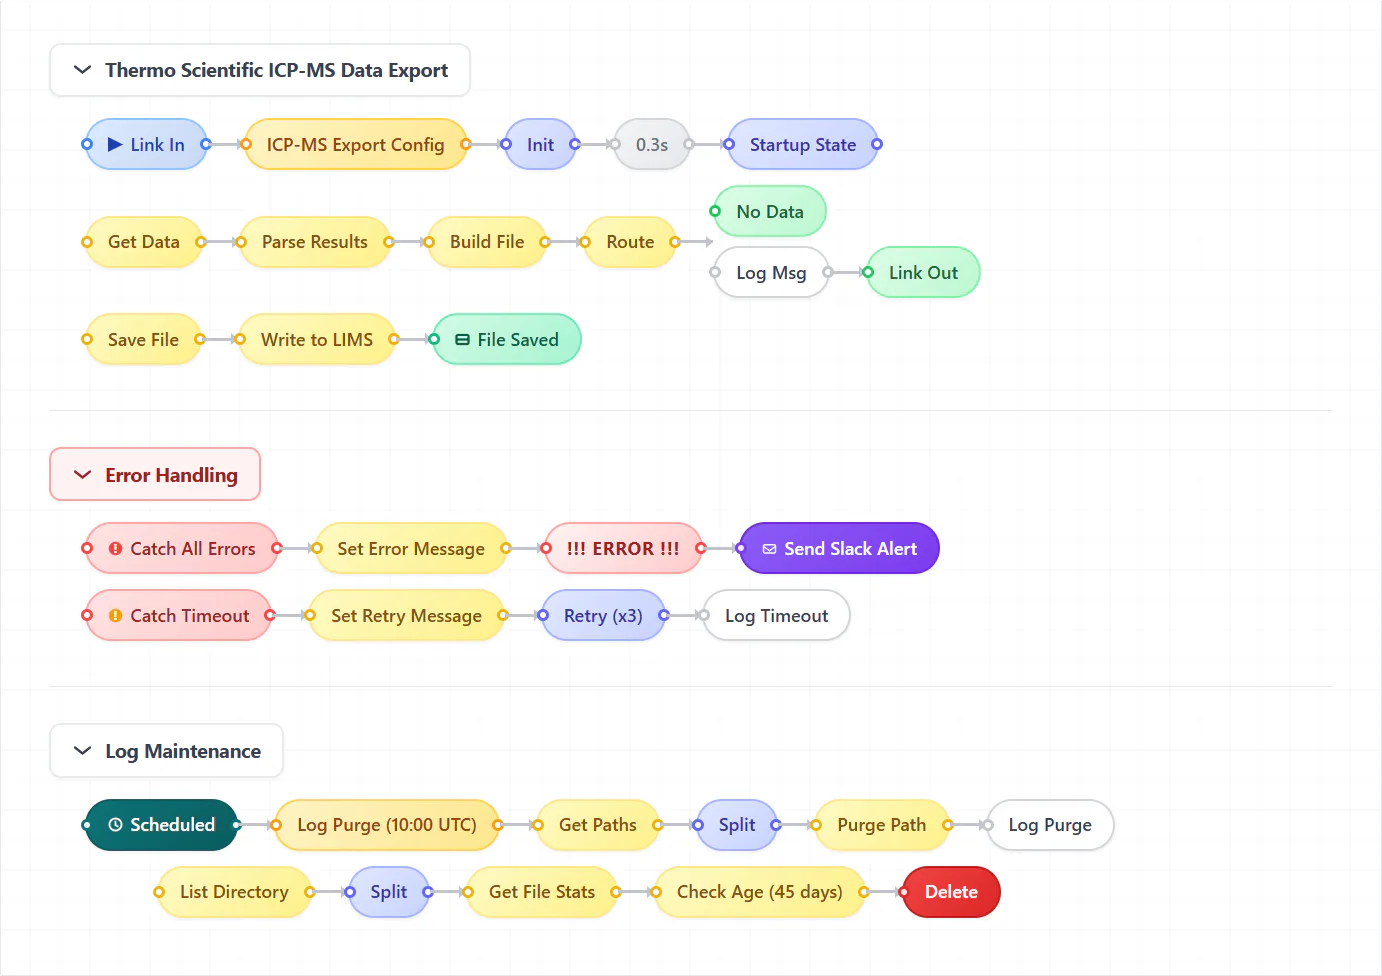Click the alert icon on Catch Timeout node
Viewport: 1382px width, 976px height.
pos(115,616)
